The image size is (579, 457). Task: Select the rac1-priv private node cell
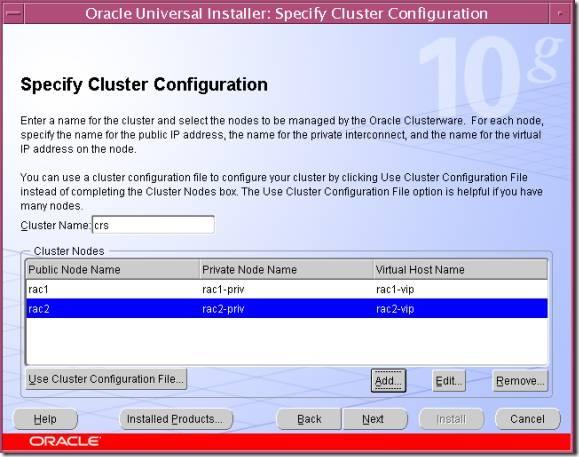pyautogui.click(x=287, y=289)
